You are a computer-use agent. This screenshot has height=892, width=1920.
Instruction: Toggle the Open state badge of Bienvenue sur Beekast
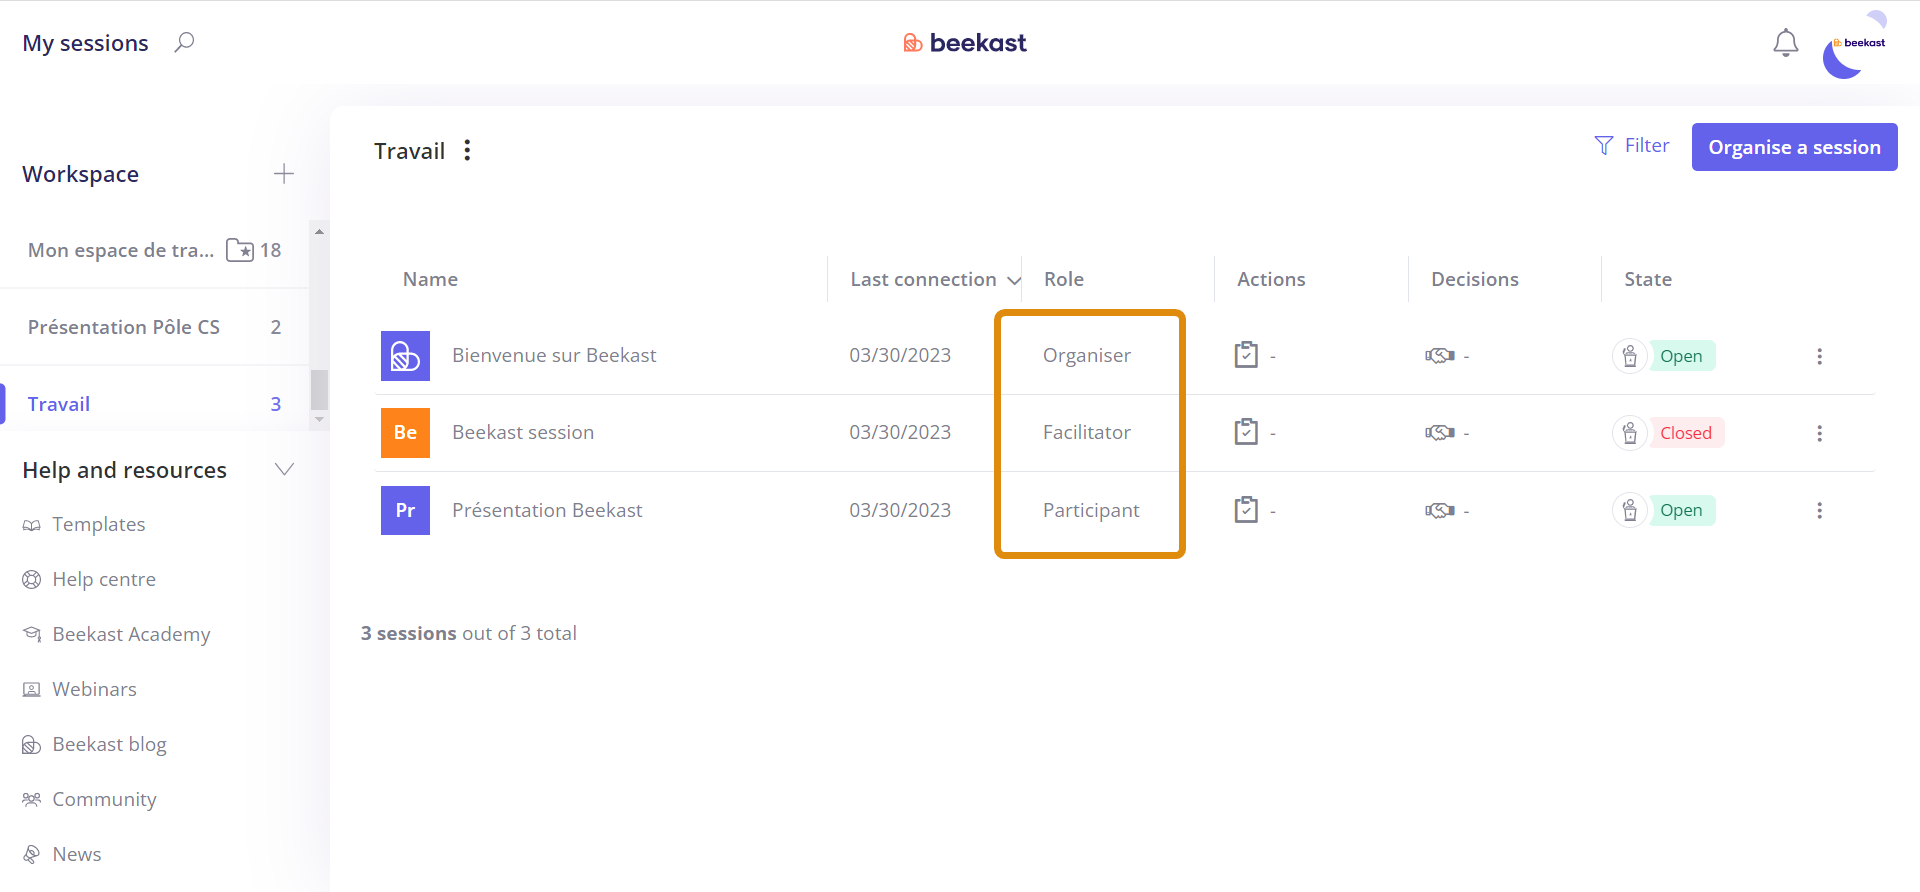(1681, 356)
